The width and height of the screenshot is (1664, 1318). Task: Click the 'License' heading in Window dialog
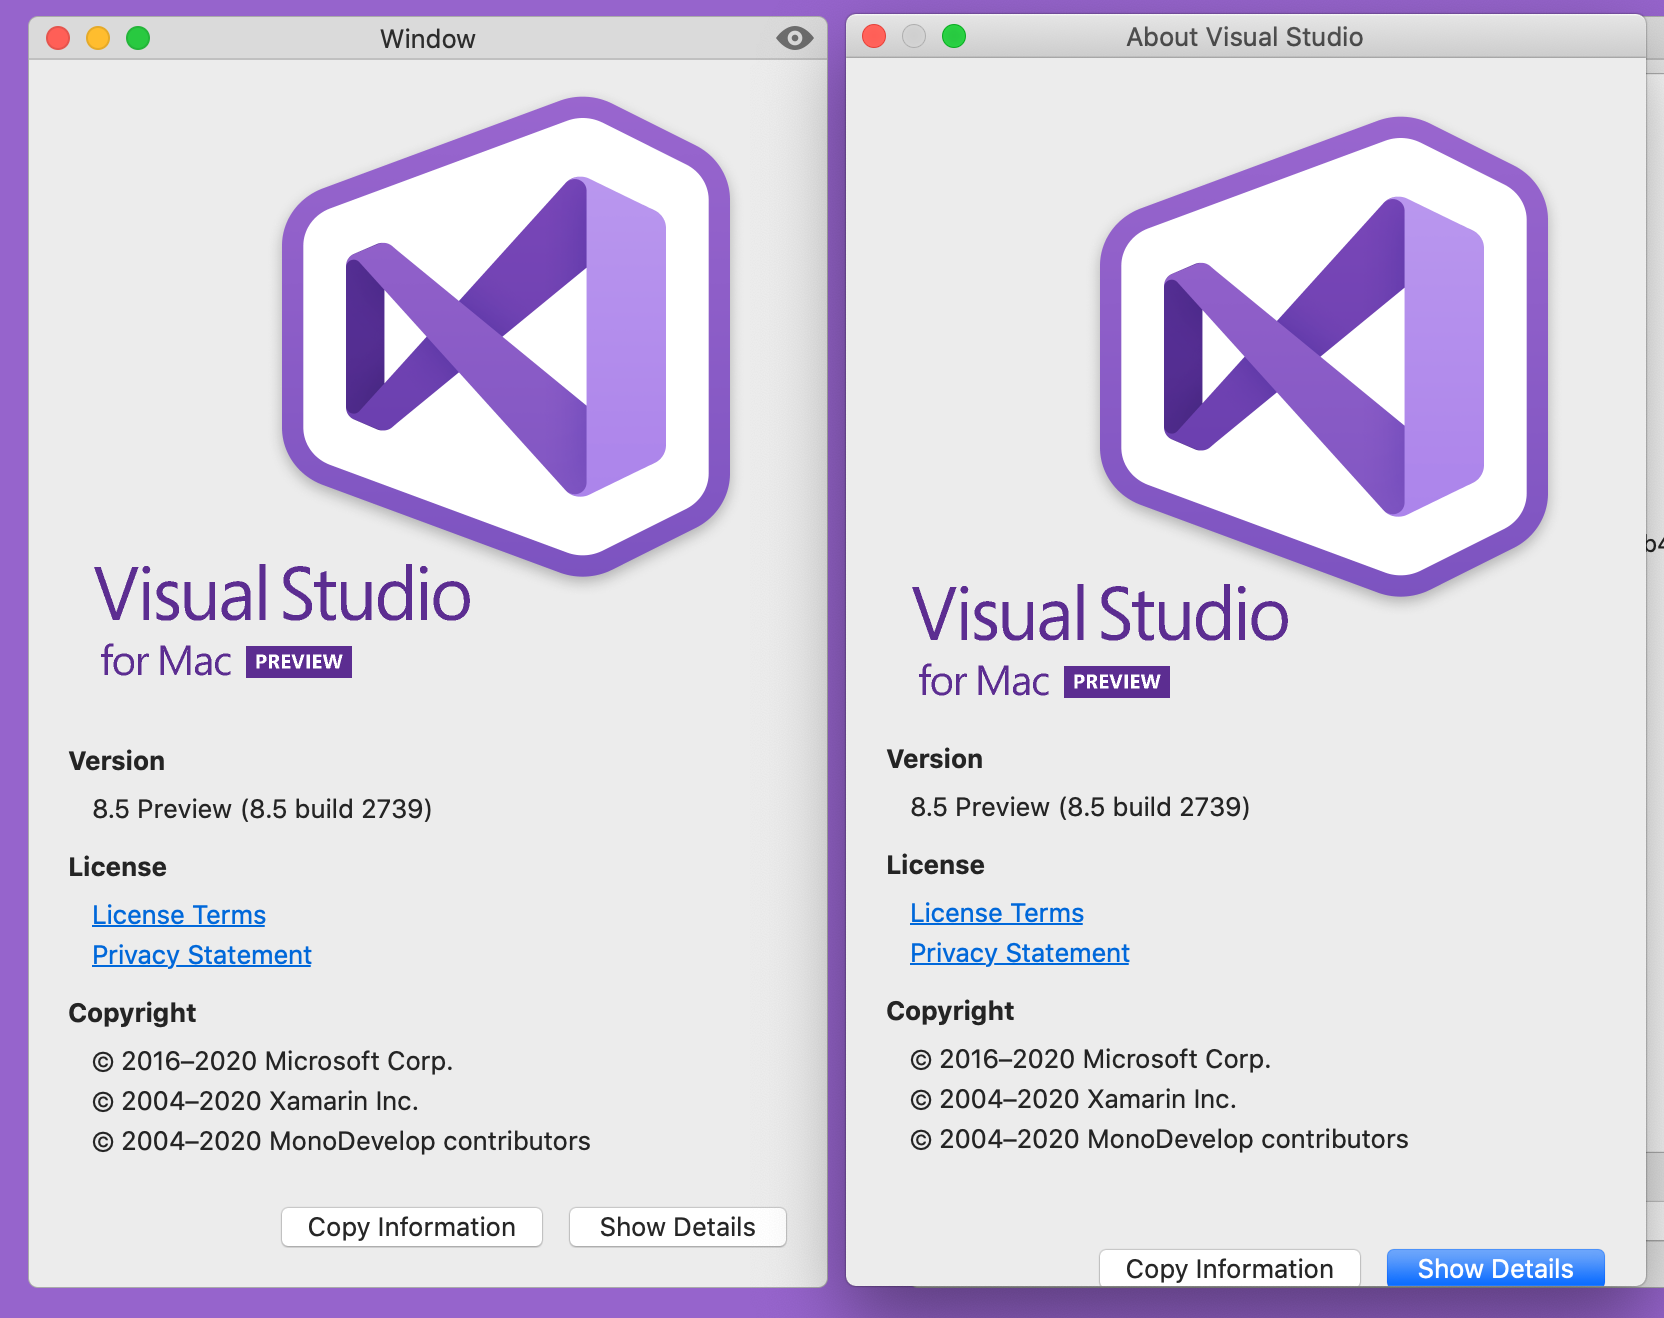(118, 867)
